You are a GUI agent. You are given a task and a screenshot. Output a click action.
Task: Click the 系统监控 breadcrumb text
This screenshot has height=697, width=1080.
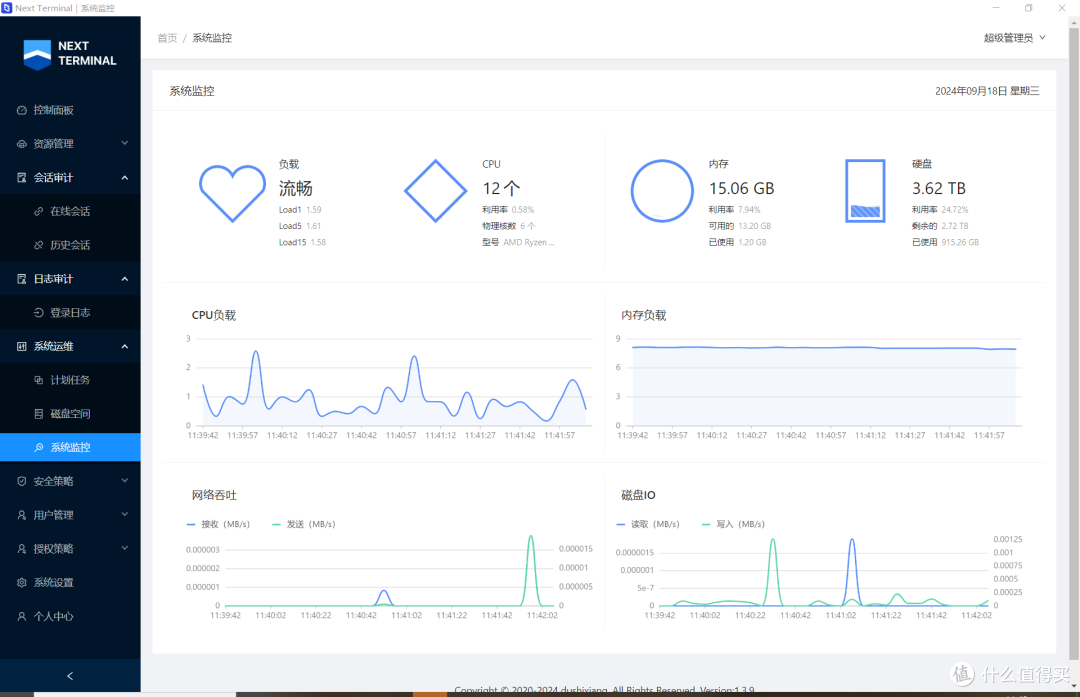coord(212,38)
